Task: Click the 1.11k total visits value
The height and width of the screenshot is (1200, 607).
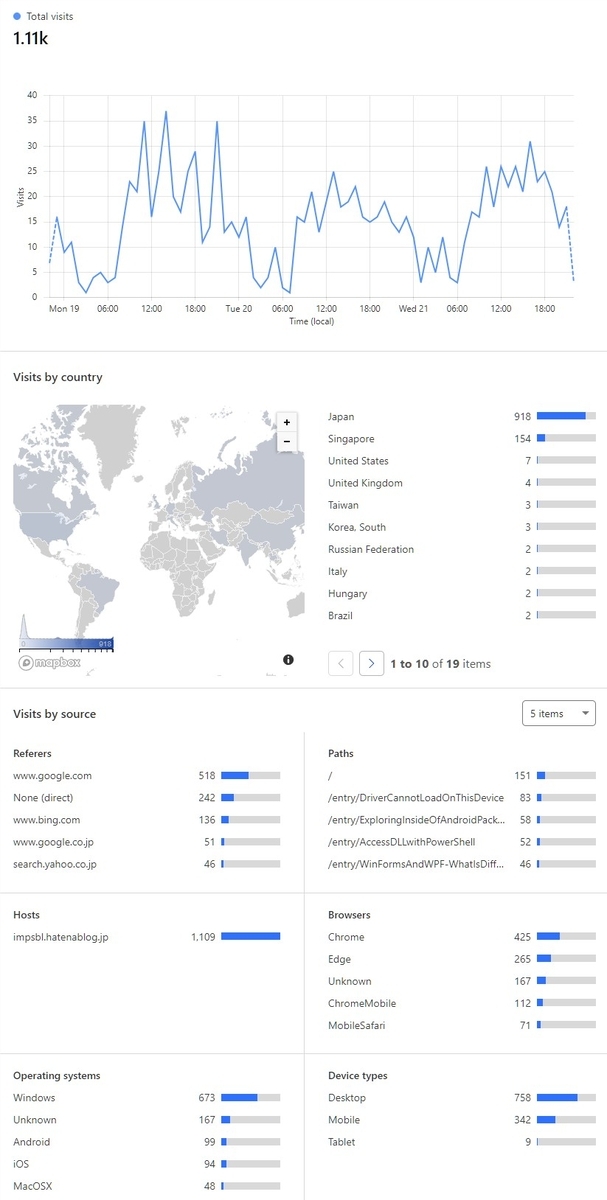Action: click(x=30, y=38)
